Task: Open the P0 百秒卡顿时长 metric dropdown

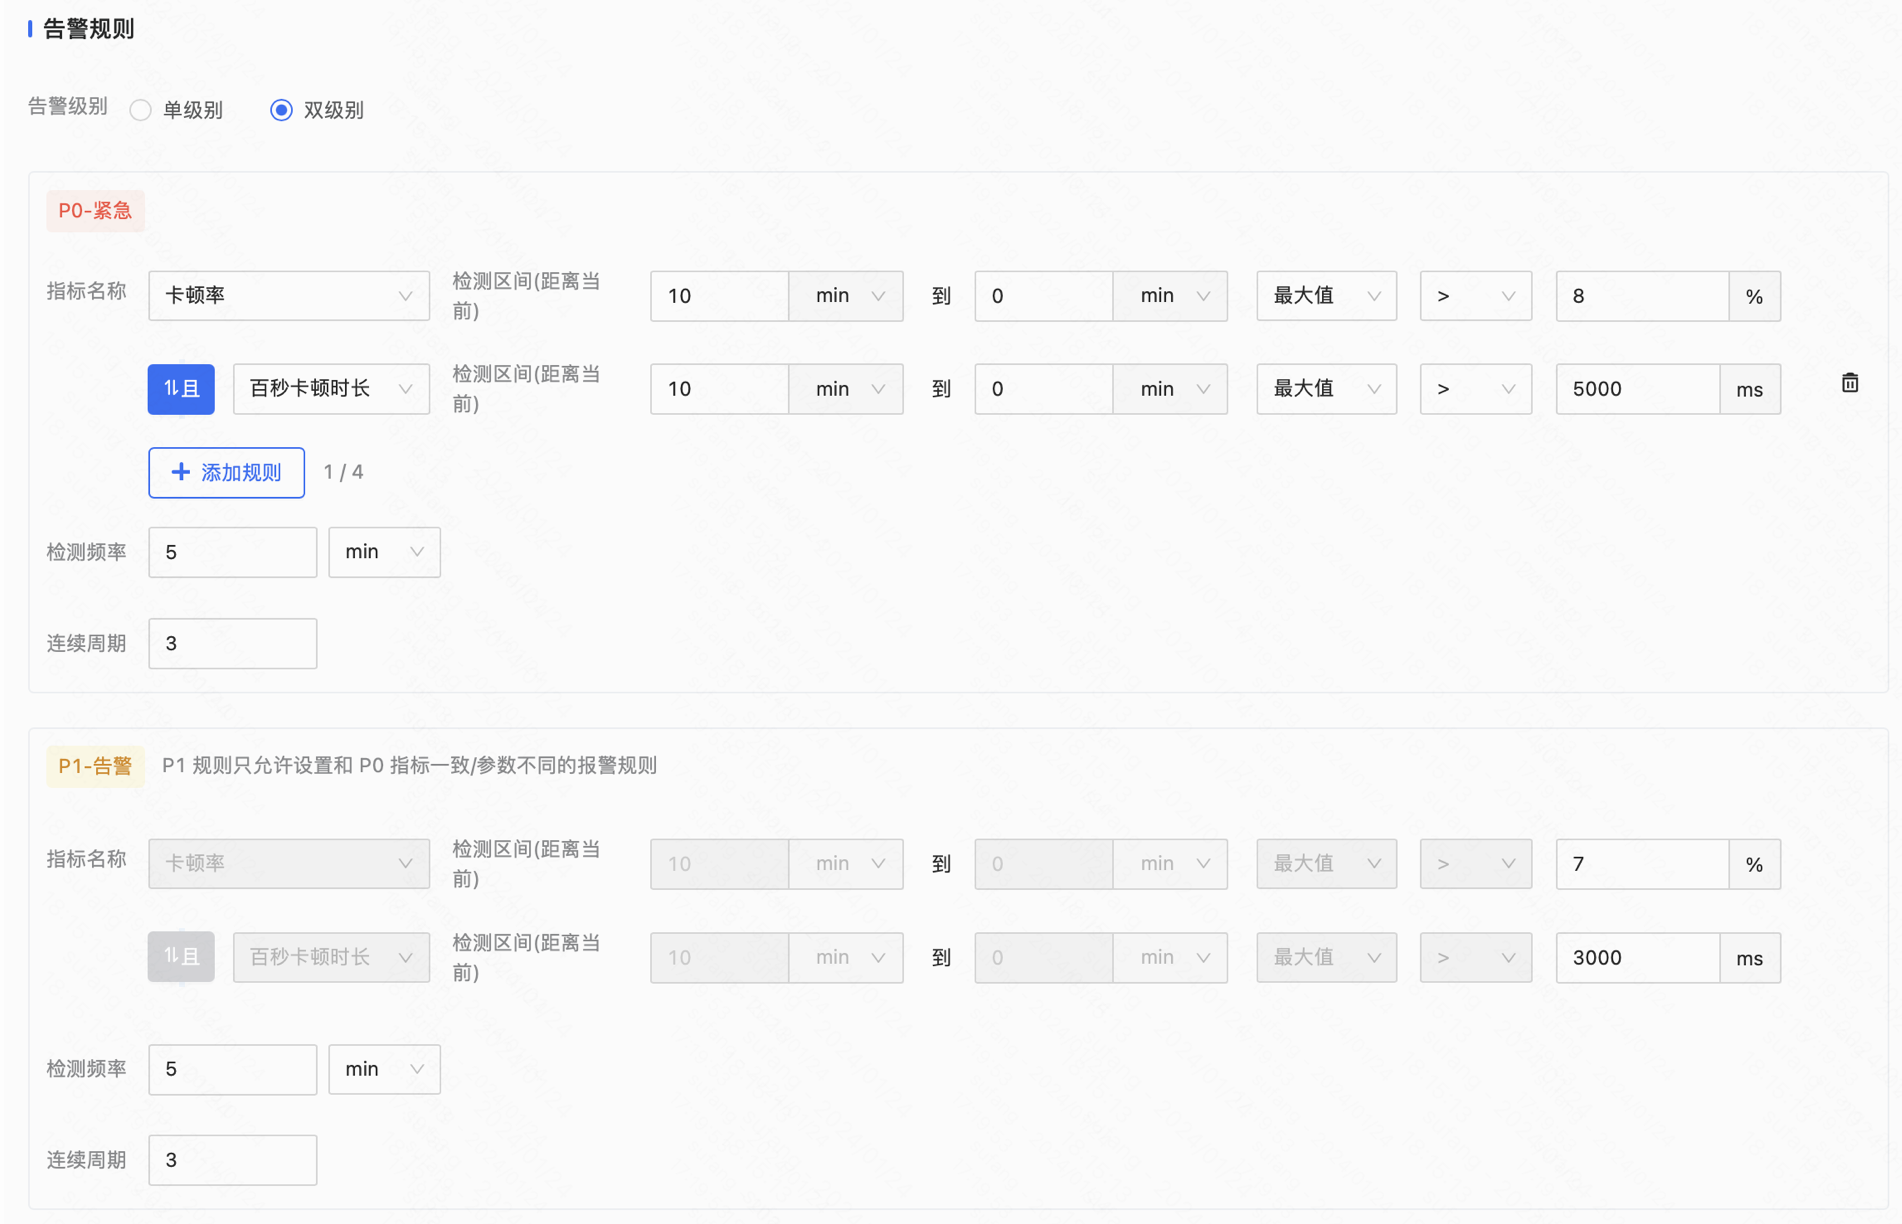Action: (331, 389)
